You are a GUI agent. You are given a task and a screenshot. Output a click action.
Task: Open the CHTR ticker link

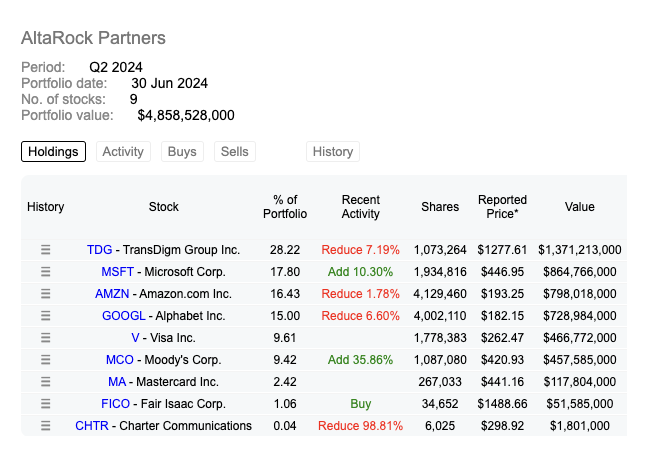(x=92, y=426)
